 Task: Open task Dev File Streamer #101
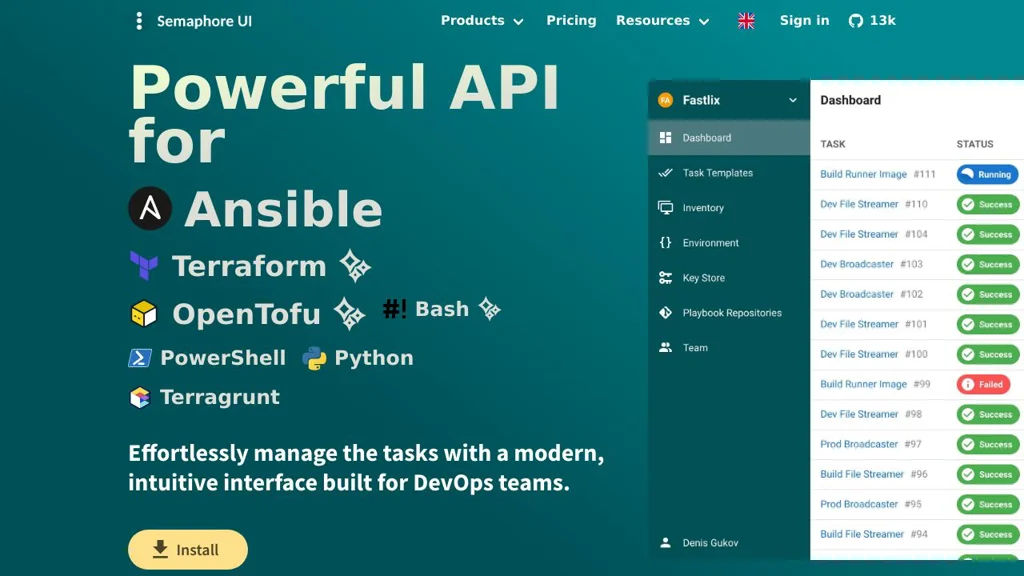874,325
